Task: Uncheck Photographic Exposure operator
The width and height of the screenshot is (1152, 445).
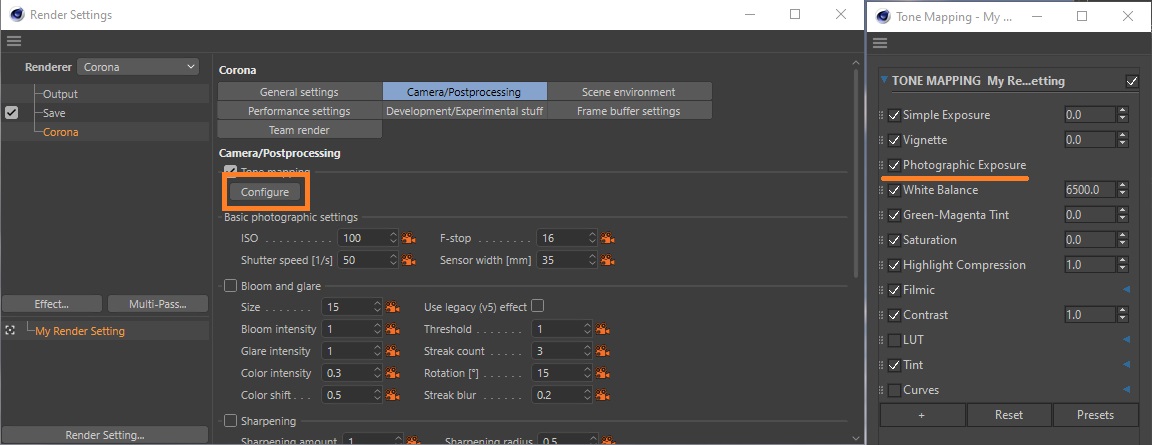Action: coord(894,165)
